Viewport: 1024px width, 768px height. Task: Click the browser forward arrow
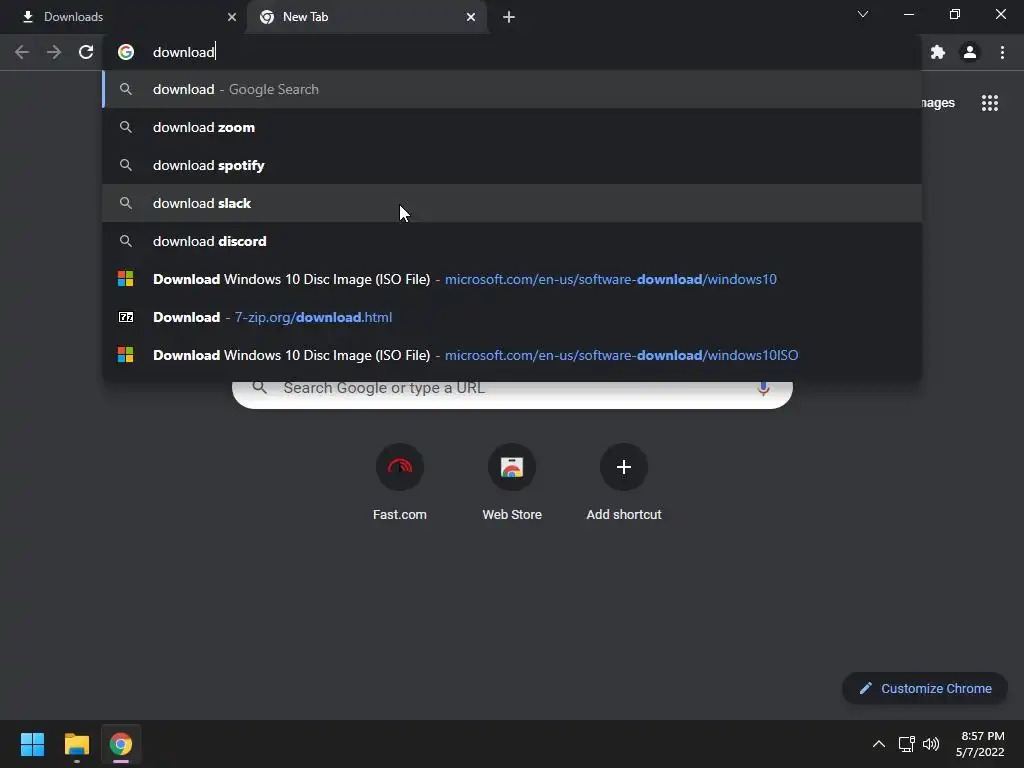click(54, 52)
